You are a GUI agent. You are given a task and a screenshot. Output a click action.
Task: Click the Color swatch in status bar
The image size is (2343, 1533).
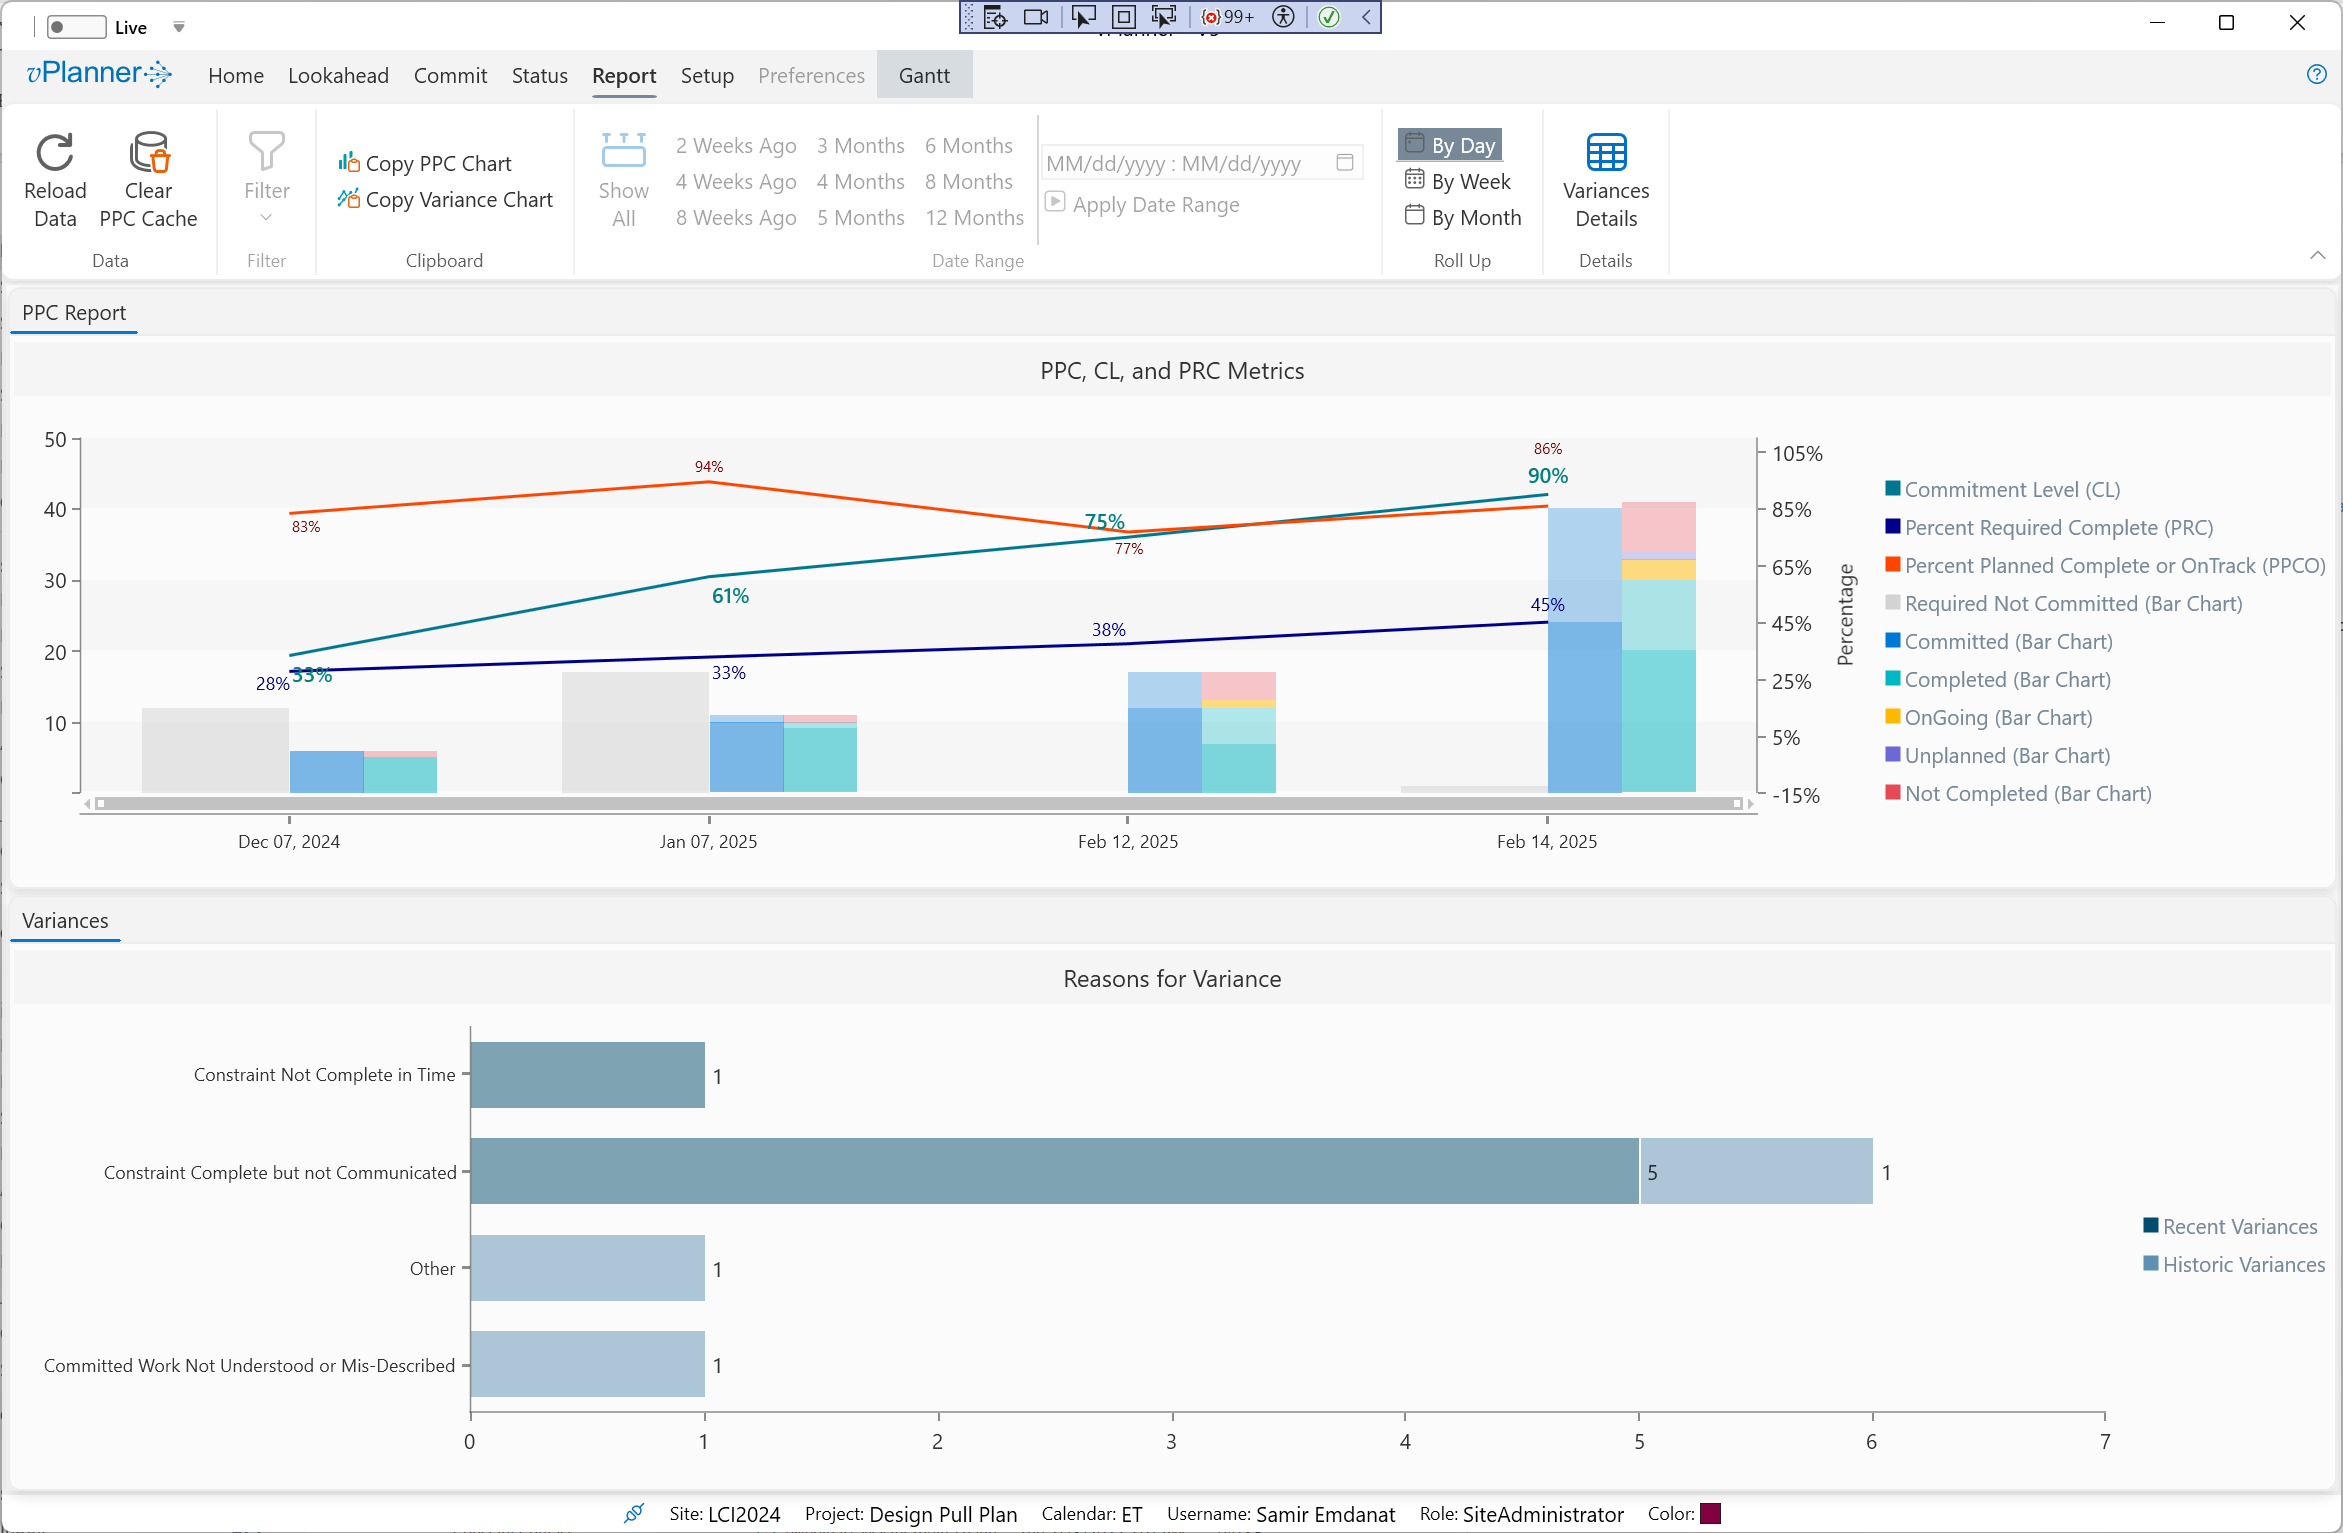[x=1710, y=1513]
